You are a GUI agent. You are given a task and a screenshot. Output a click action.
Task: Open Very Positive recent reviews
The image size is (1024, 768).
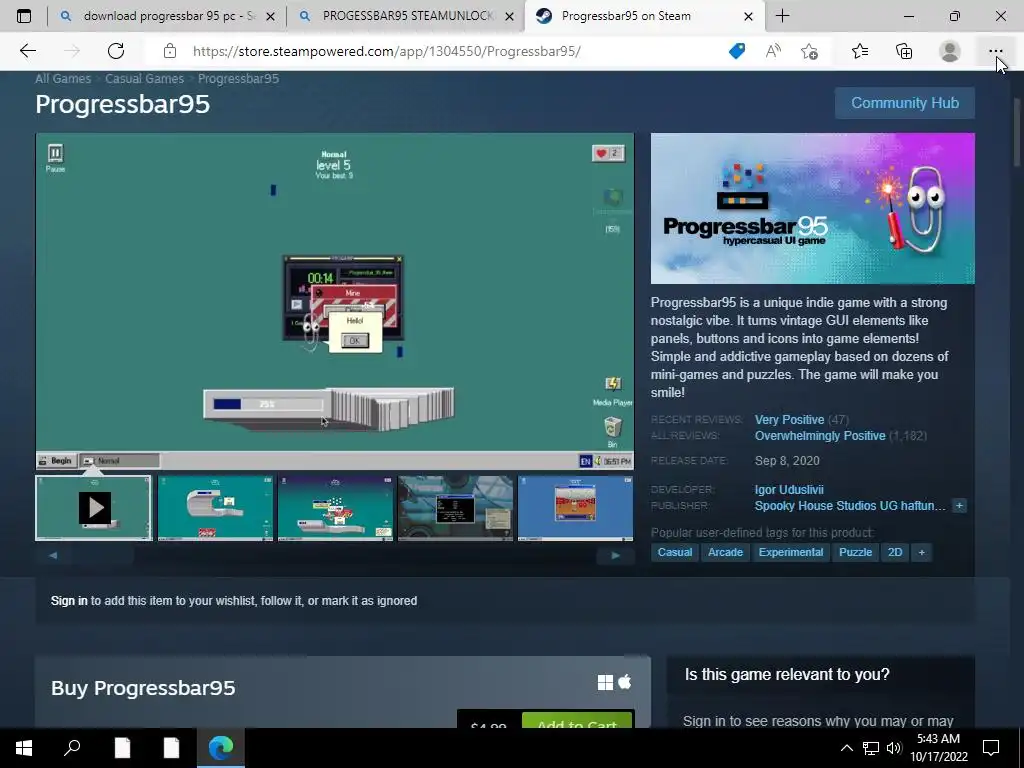[x=789, y=420]
